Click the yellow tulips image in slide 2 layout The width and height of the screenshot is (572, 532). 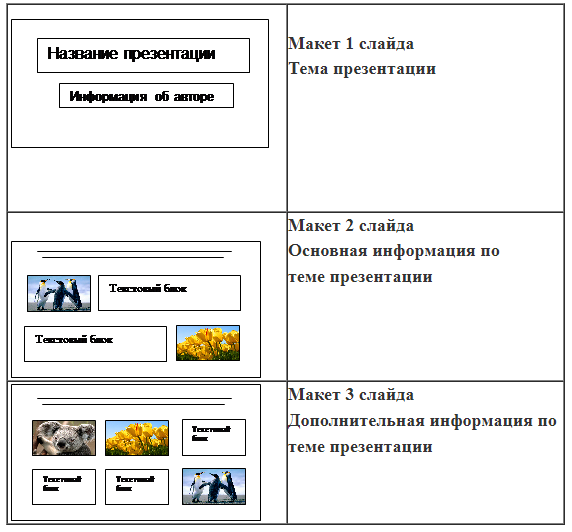[208, 343]
